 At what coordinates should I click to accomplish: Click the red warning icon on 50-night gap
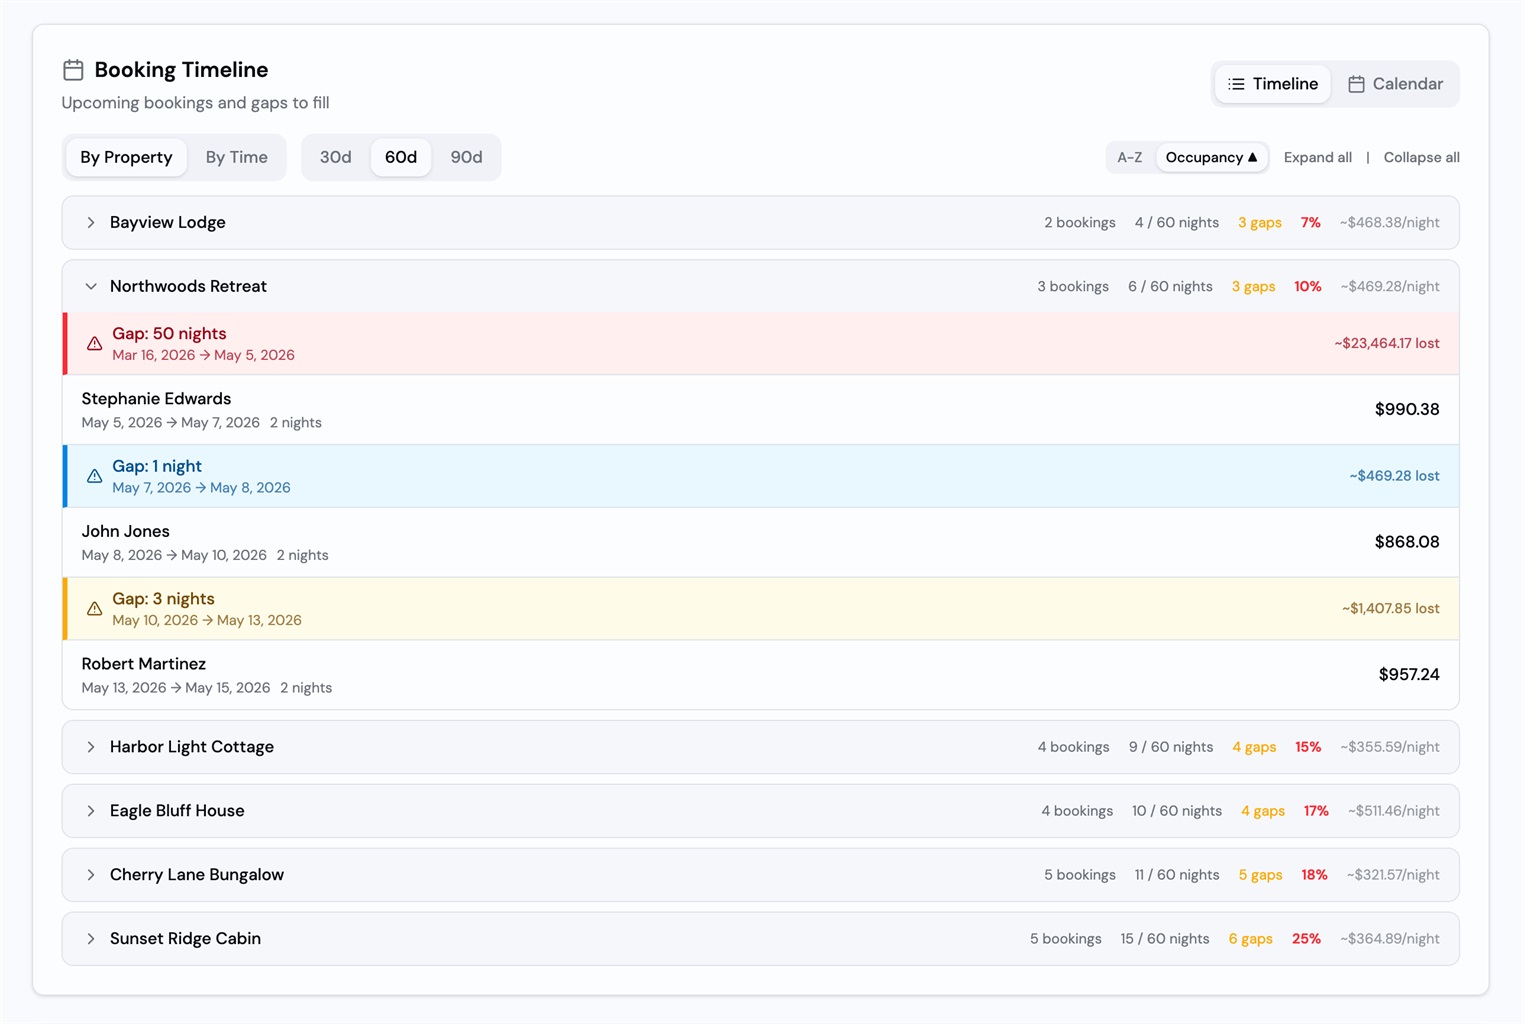click(94, 344)
